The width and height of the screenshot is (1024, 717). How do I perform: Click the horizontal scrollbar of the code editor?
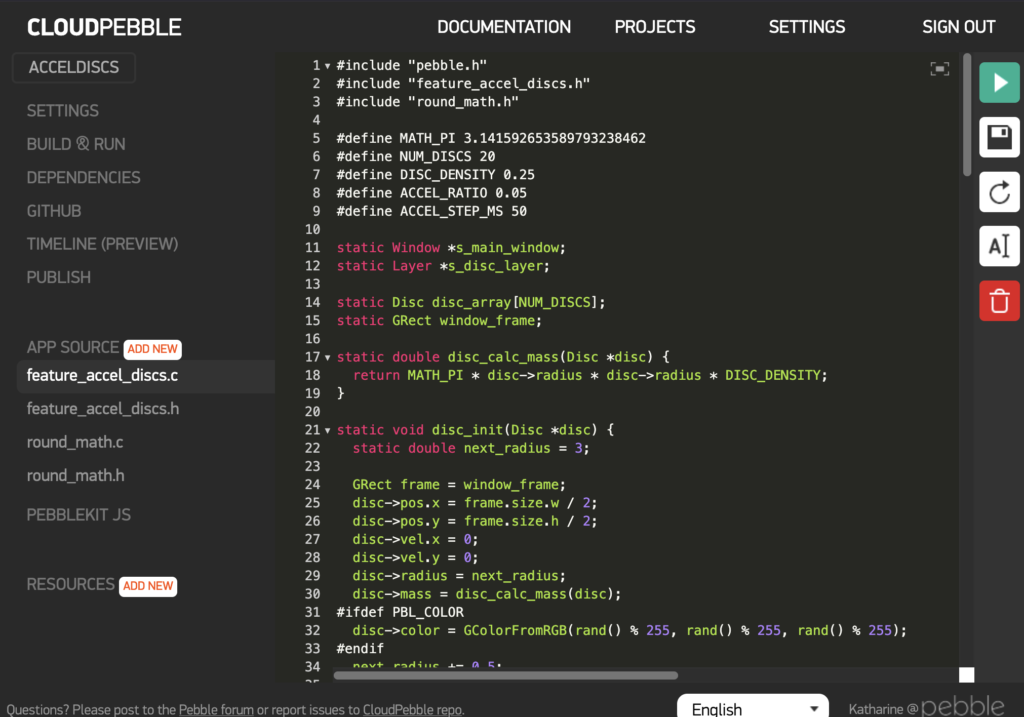(505, 675)
